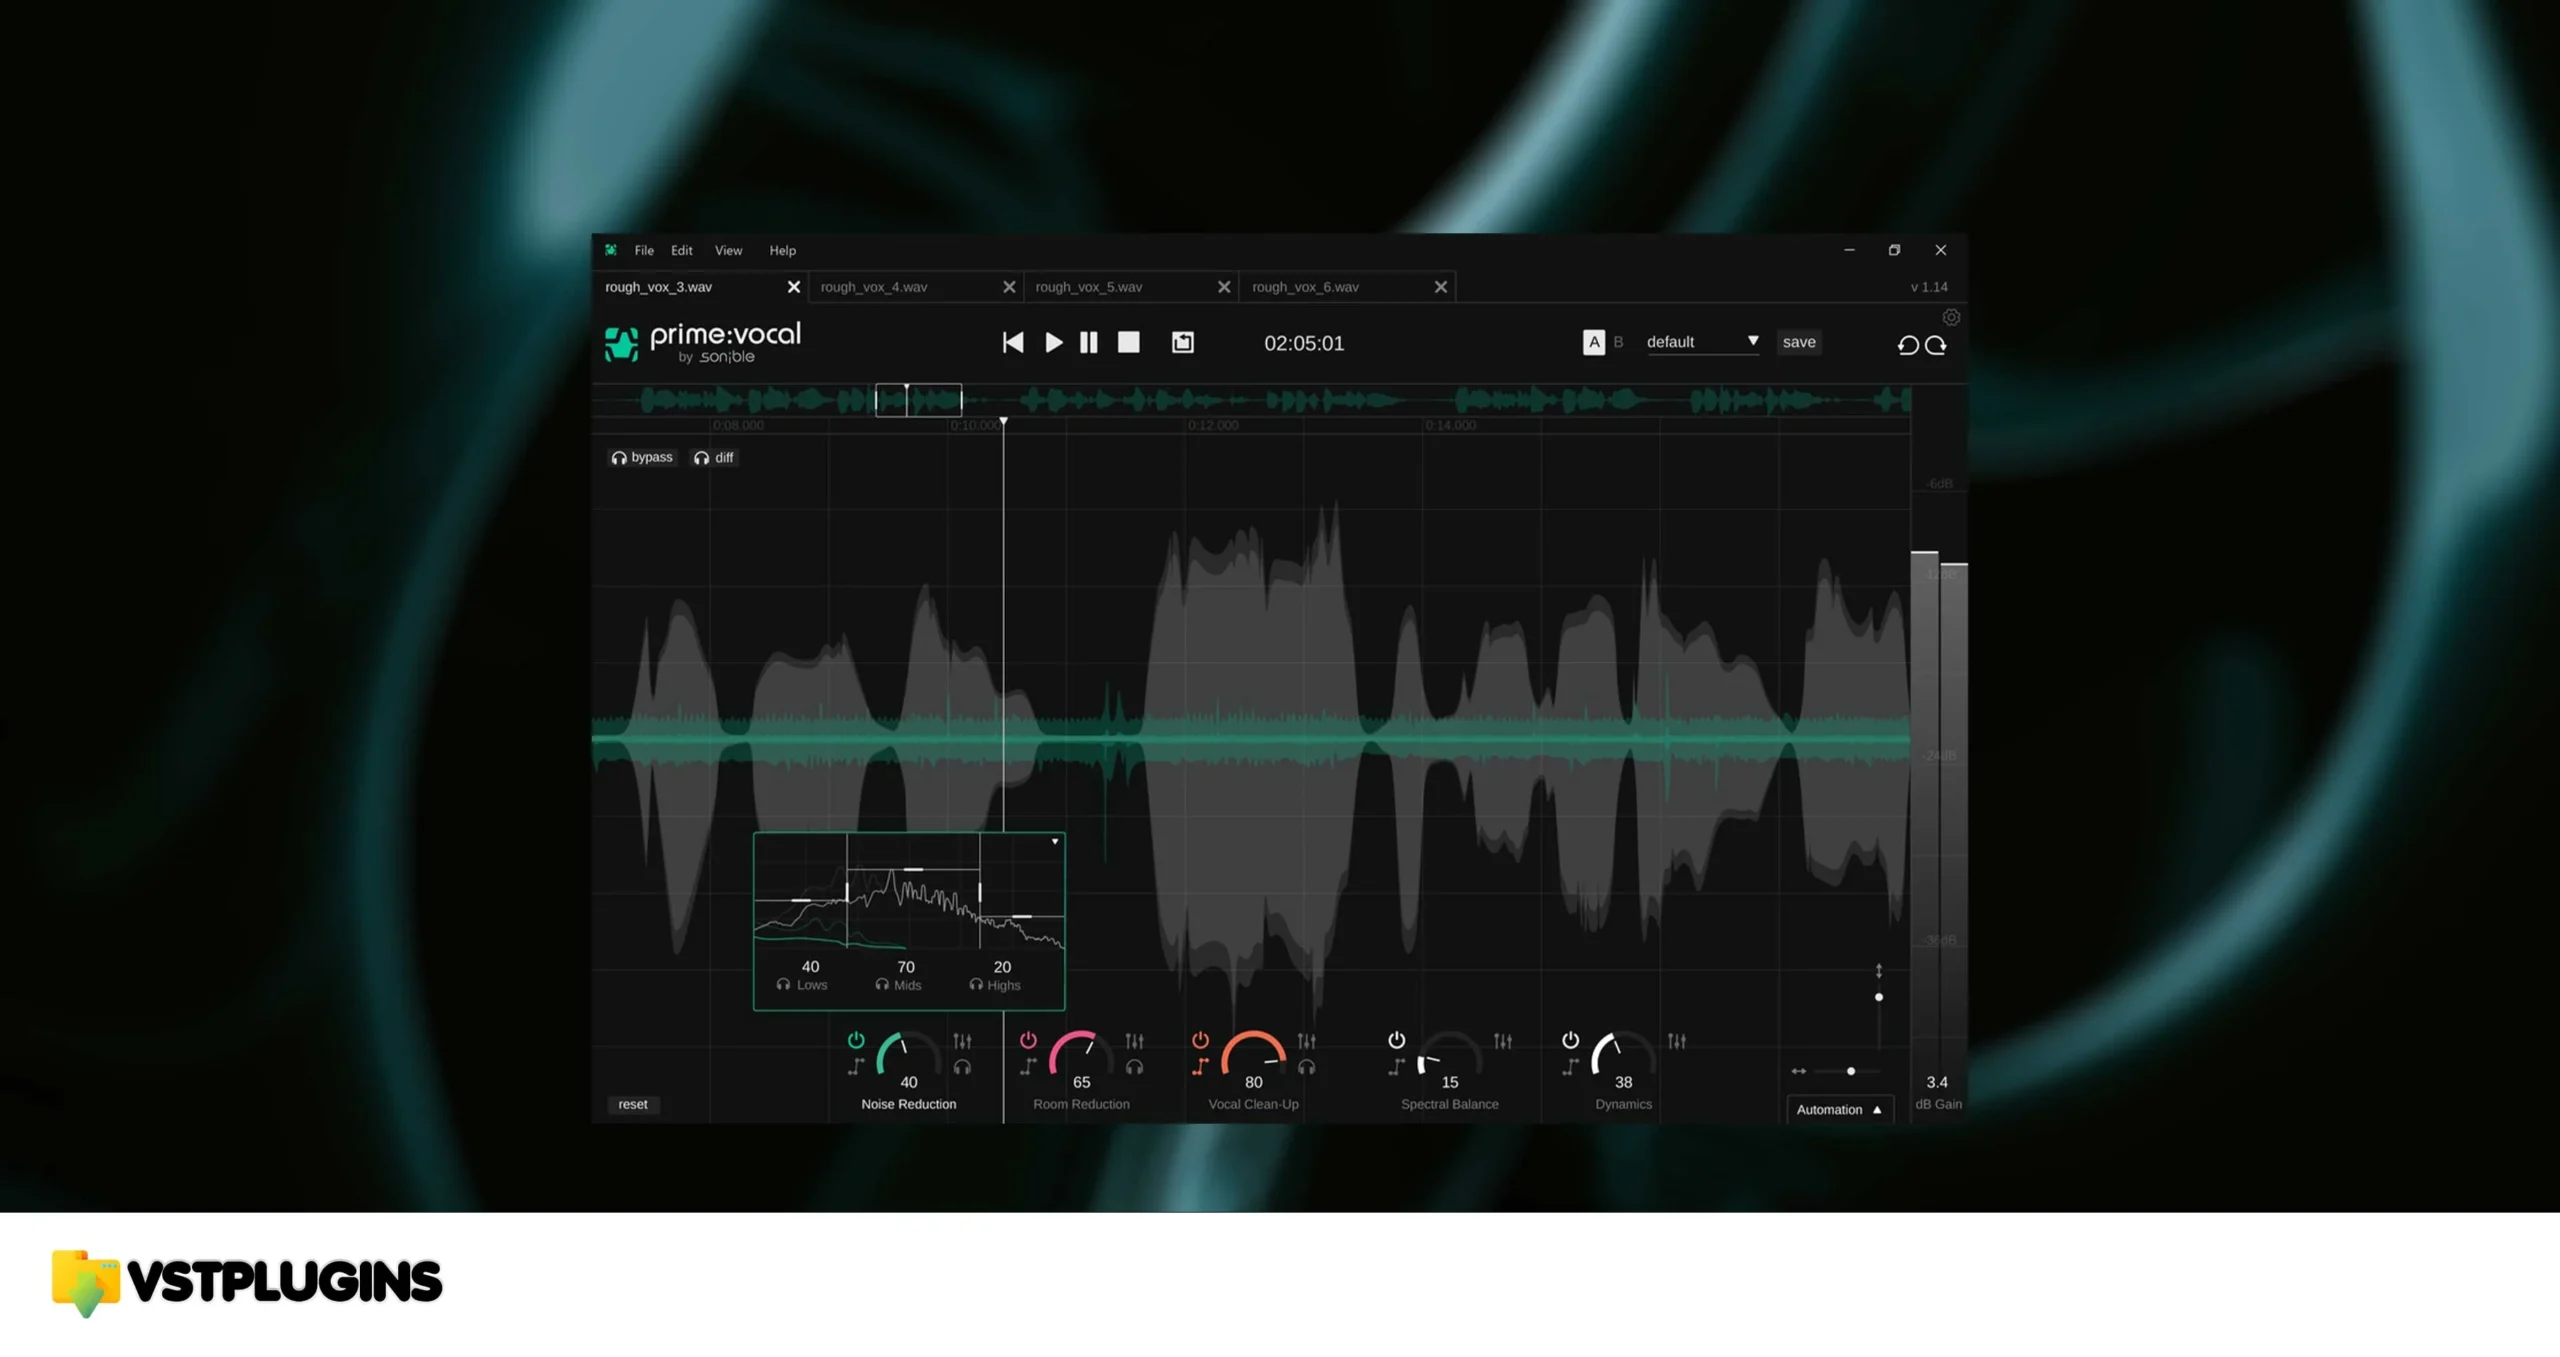Expand the default preset dropdown
Image resolution: width=2560 pixels, height=1357 pixels.
pos(1751,341)
